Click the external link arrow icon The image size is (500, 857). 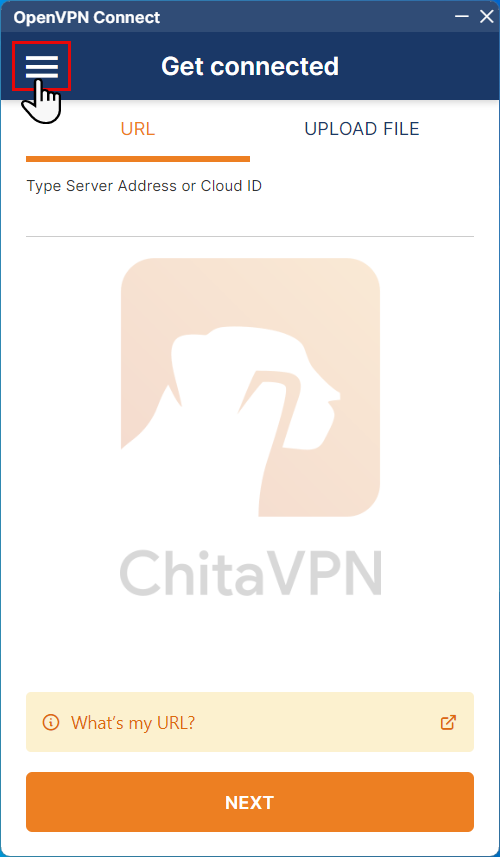tap(448, 722)
